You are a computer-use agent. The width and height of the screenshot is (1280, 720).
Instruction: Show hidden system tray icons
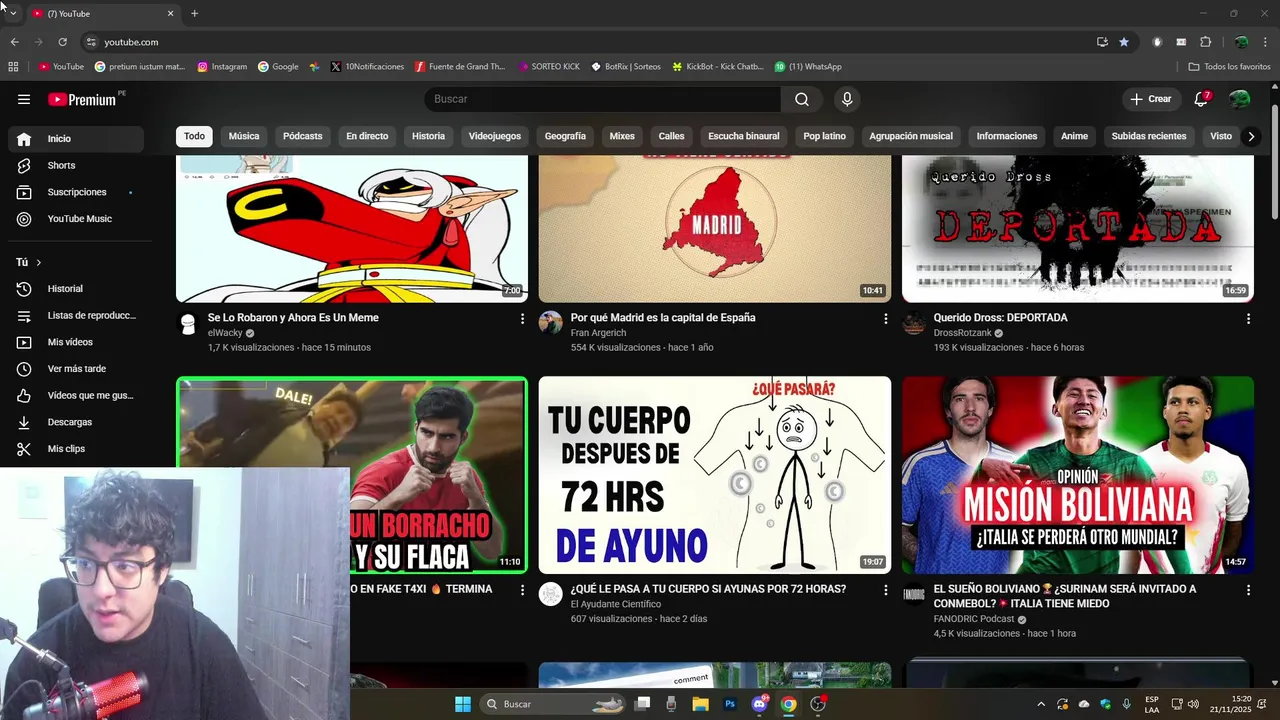click(1041, 704)
